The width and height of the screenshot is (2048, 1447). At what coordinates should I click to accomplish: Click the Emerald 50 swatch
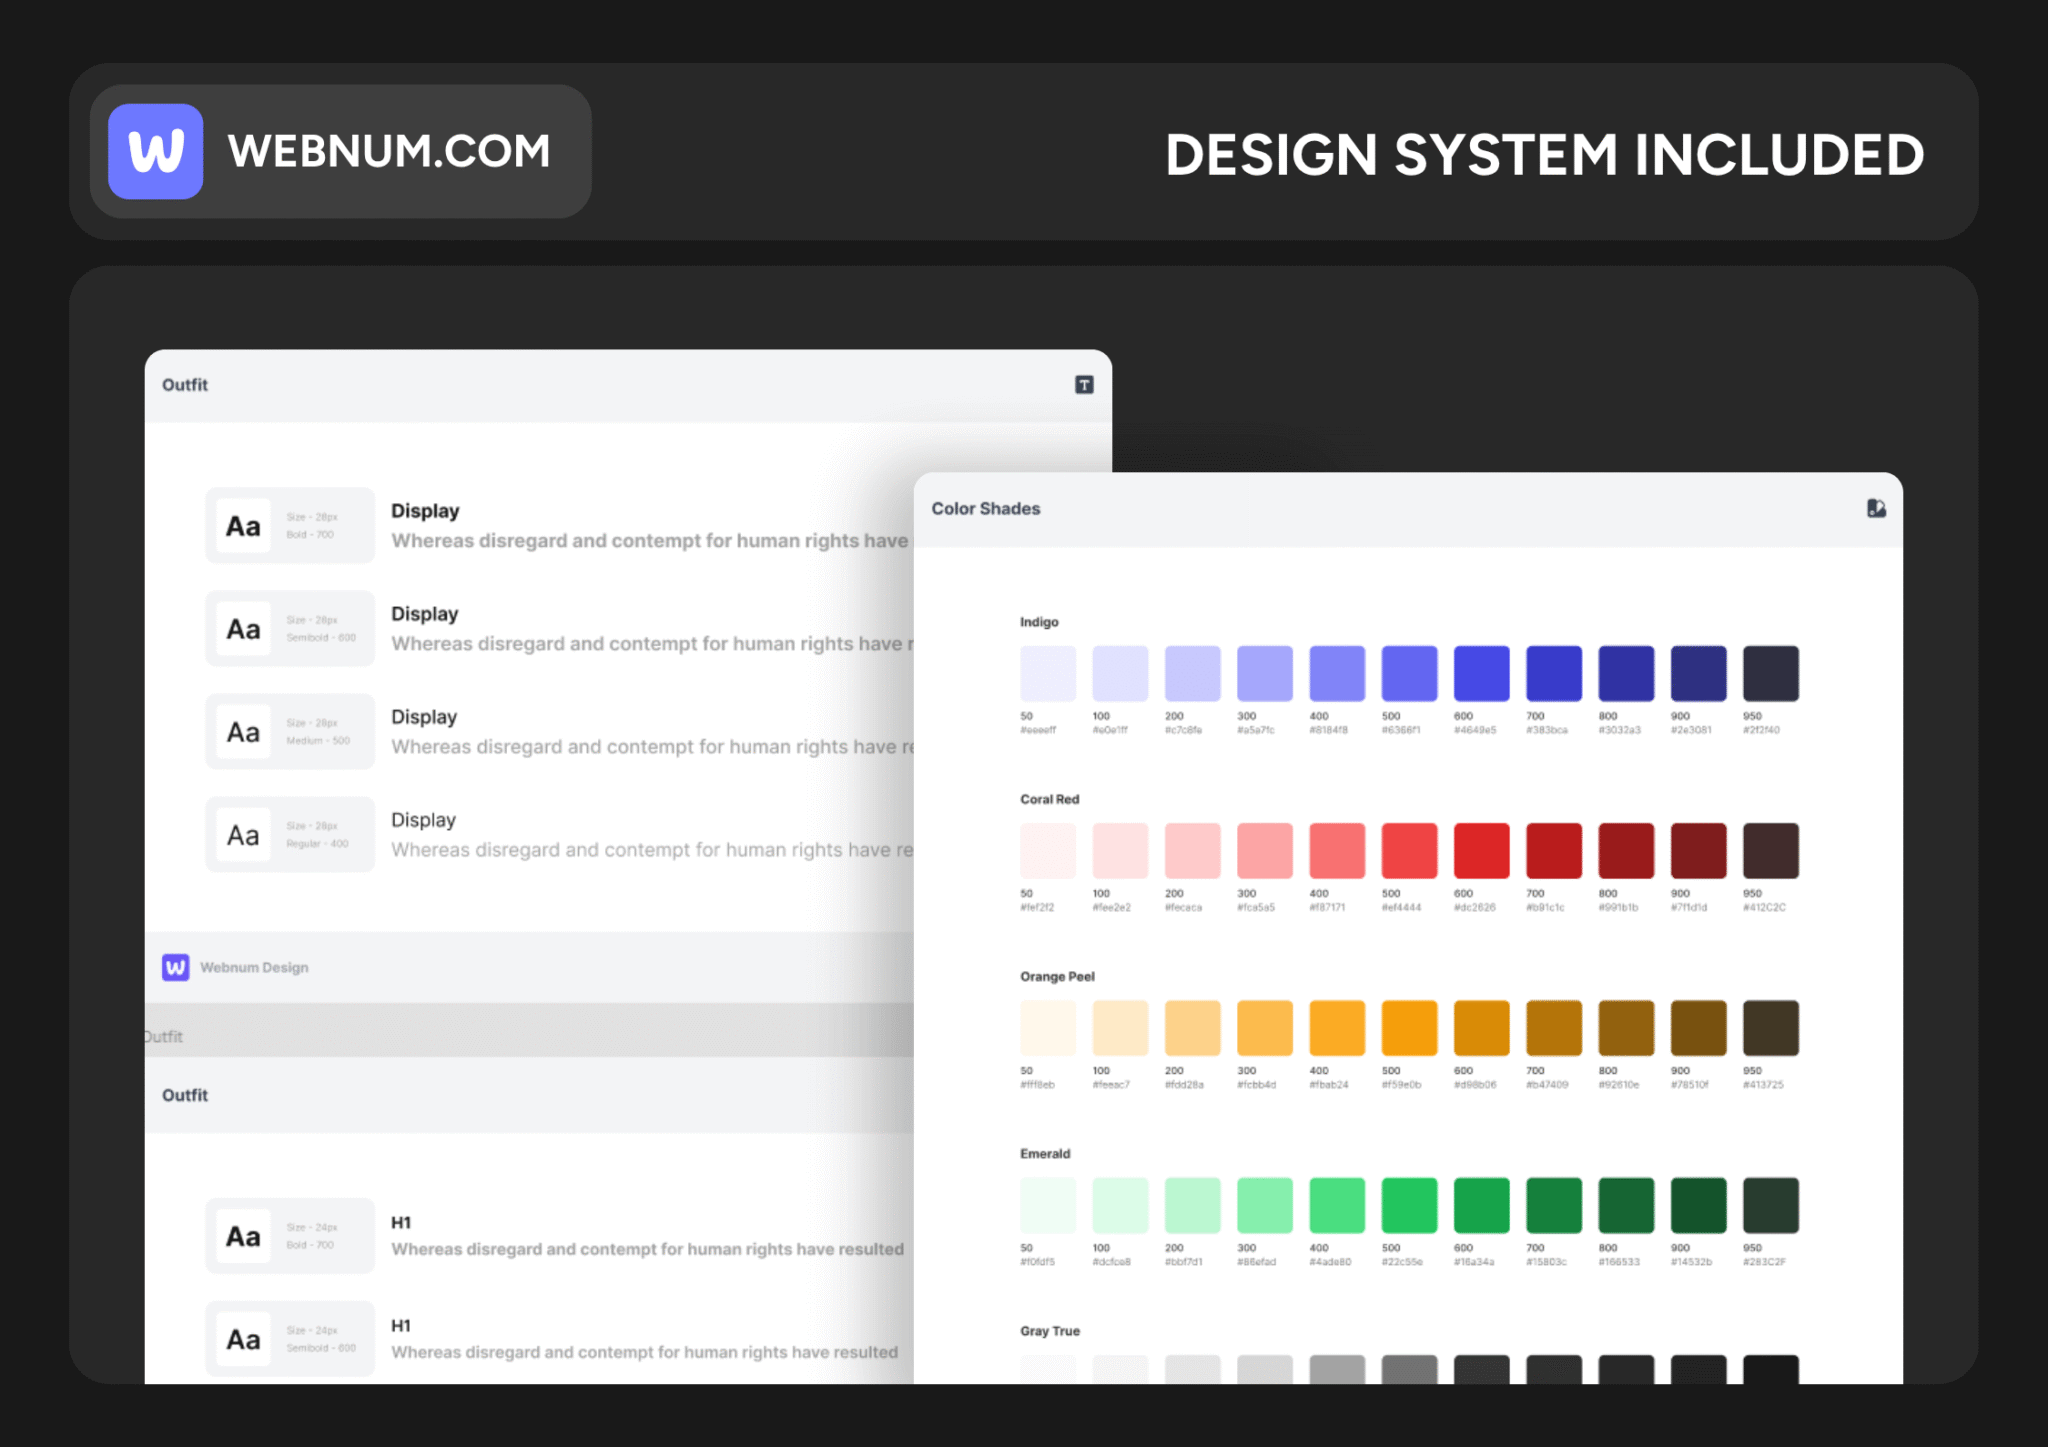[x=1047, y=1203]
